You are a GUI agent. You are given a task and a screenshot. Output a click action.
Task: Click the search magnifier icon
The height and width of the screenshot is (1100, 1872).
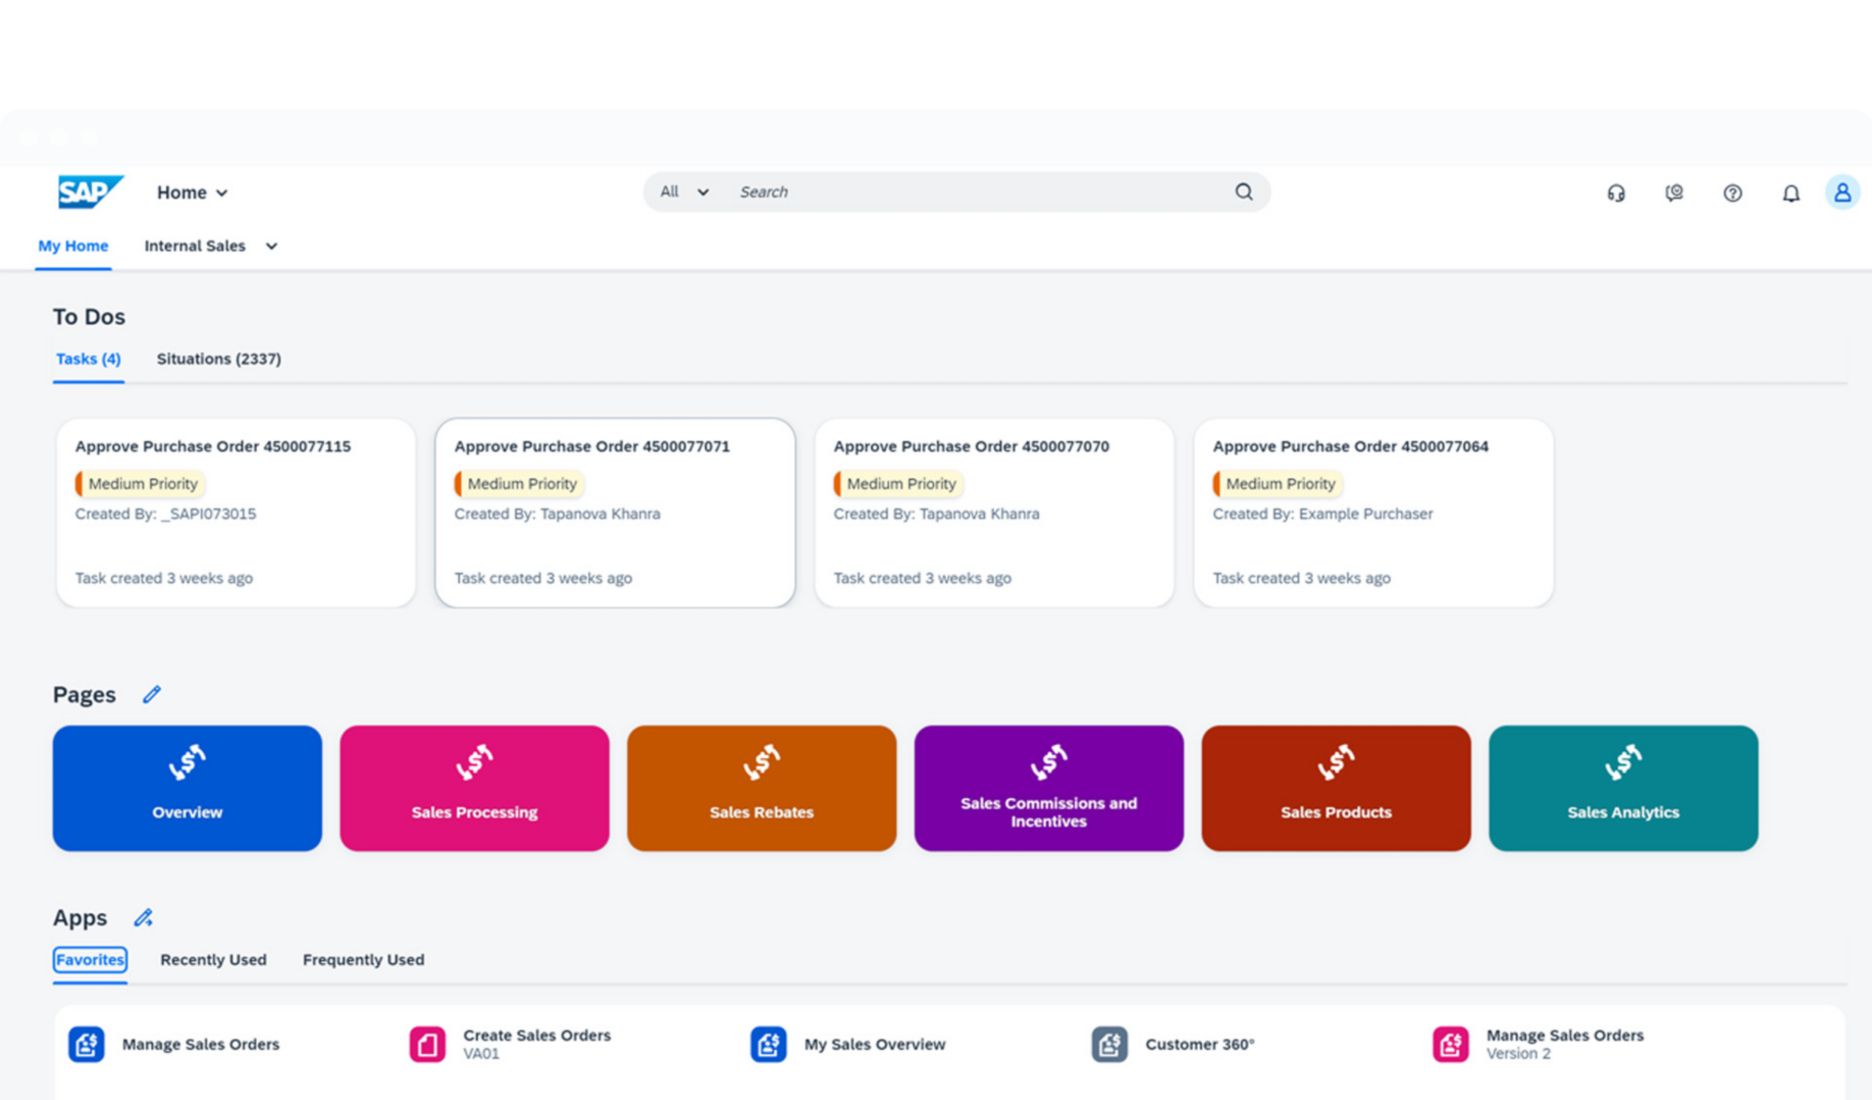(1243, 192)
